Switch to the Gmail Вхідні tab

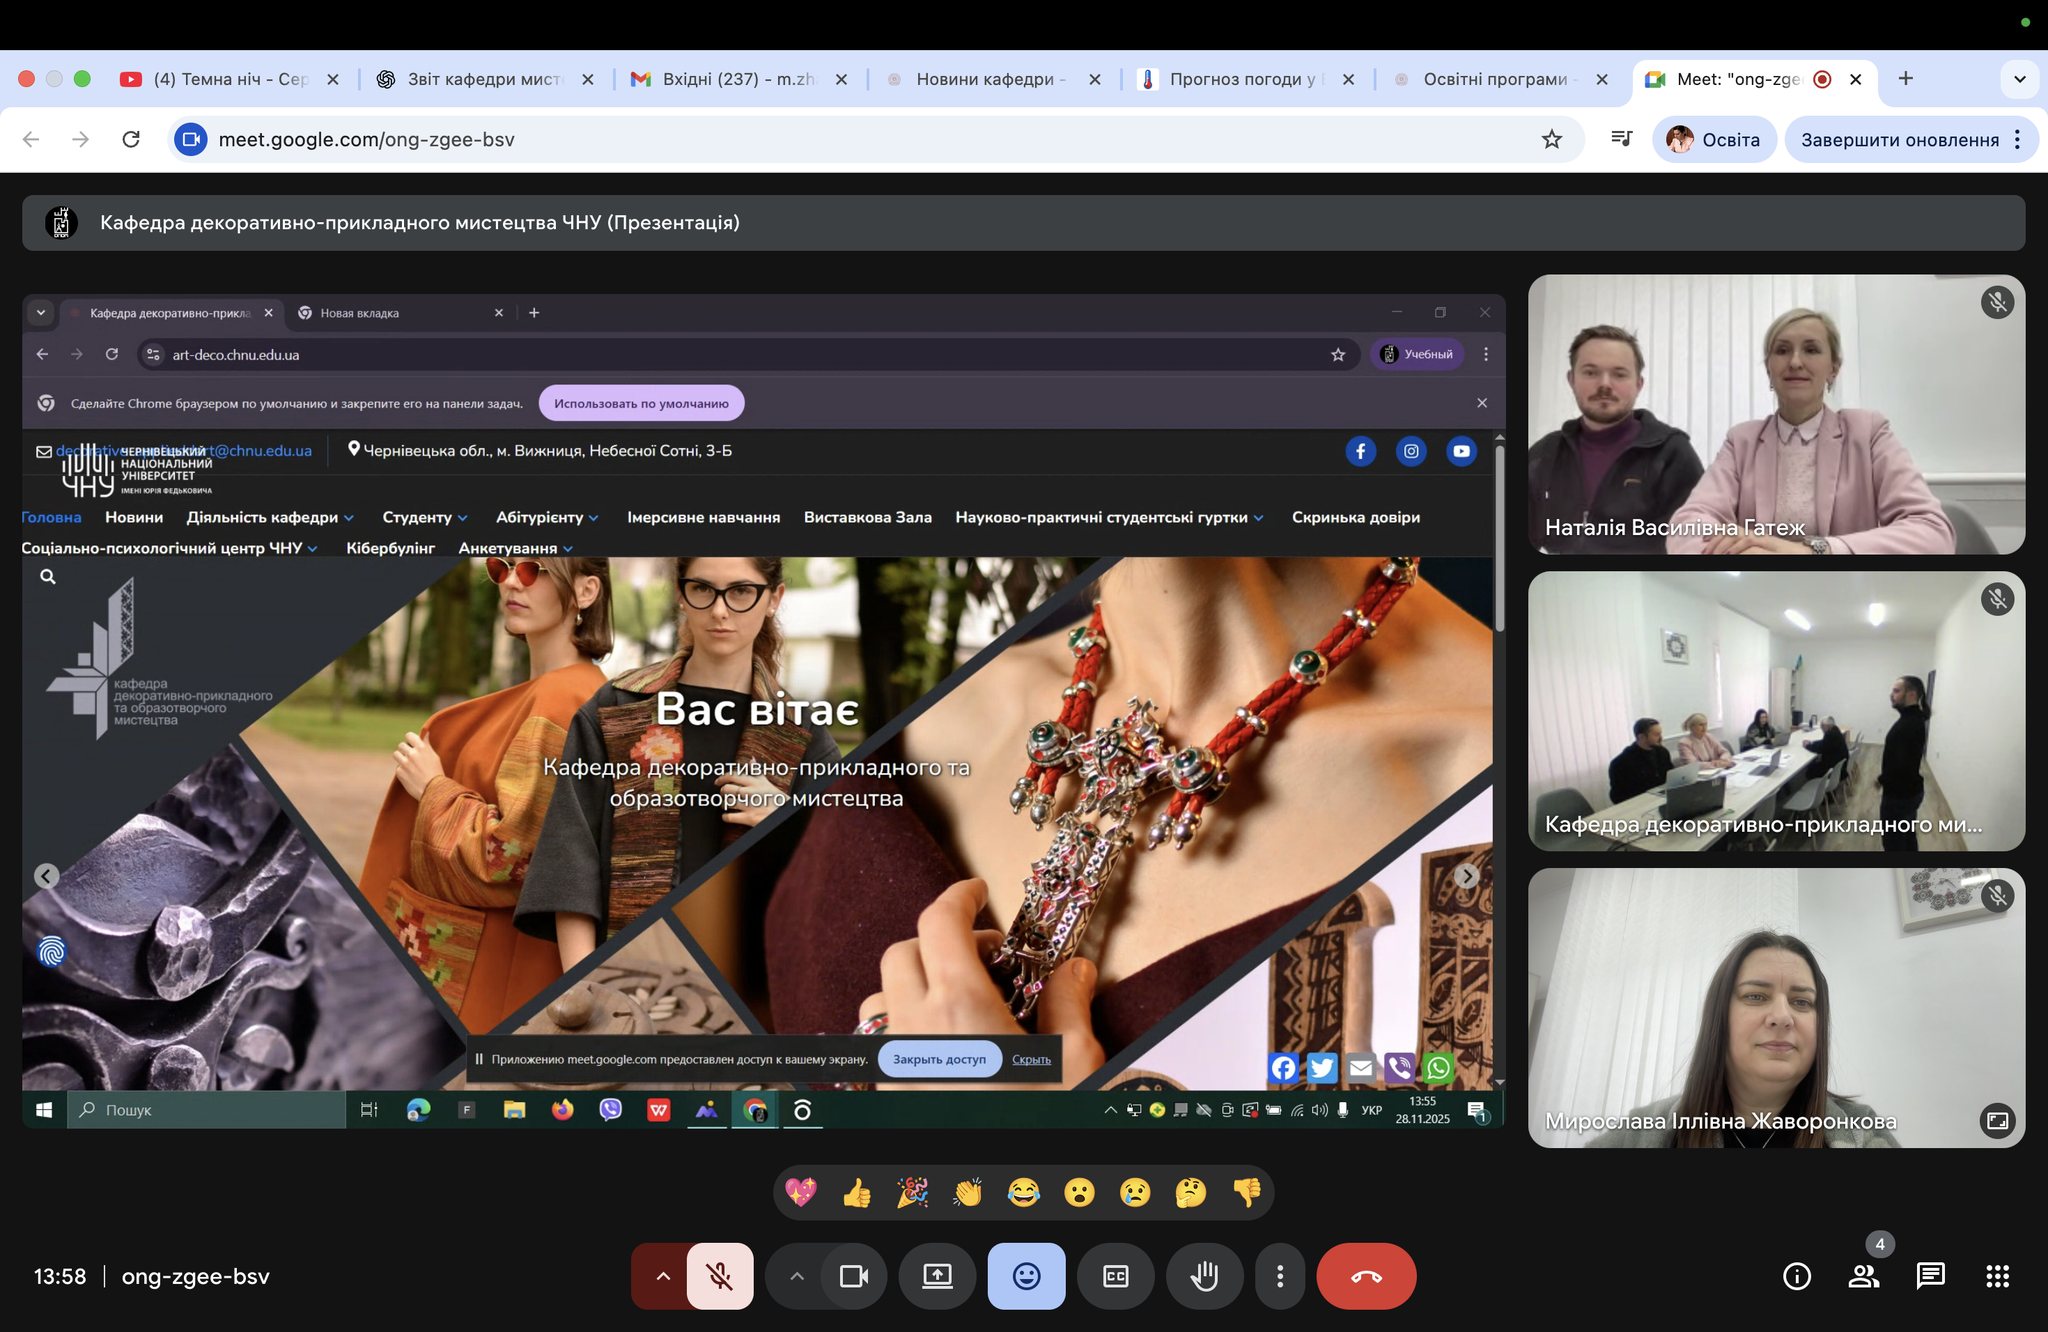738,79
